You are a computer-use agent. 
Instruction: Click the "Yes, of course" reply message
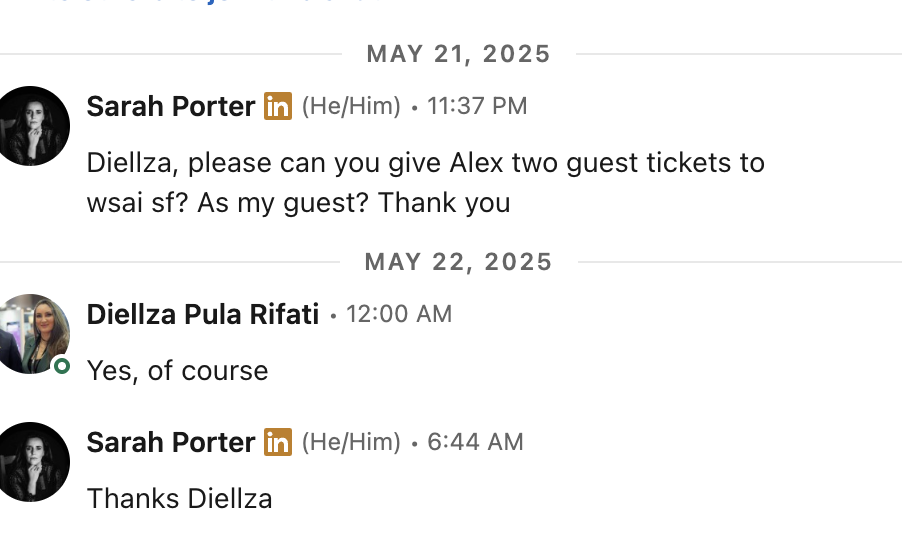(x=178, y=371)
